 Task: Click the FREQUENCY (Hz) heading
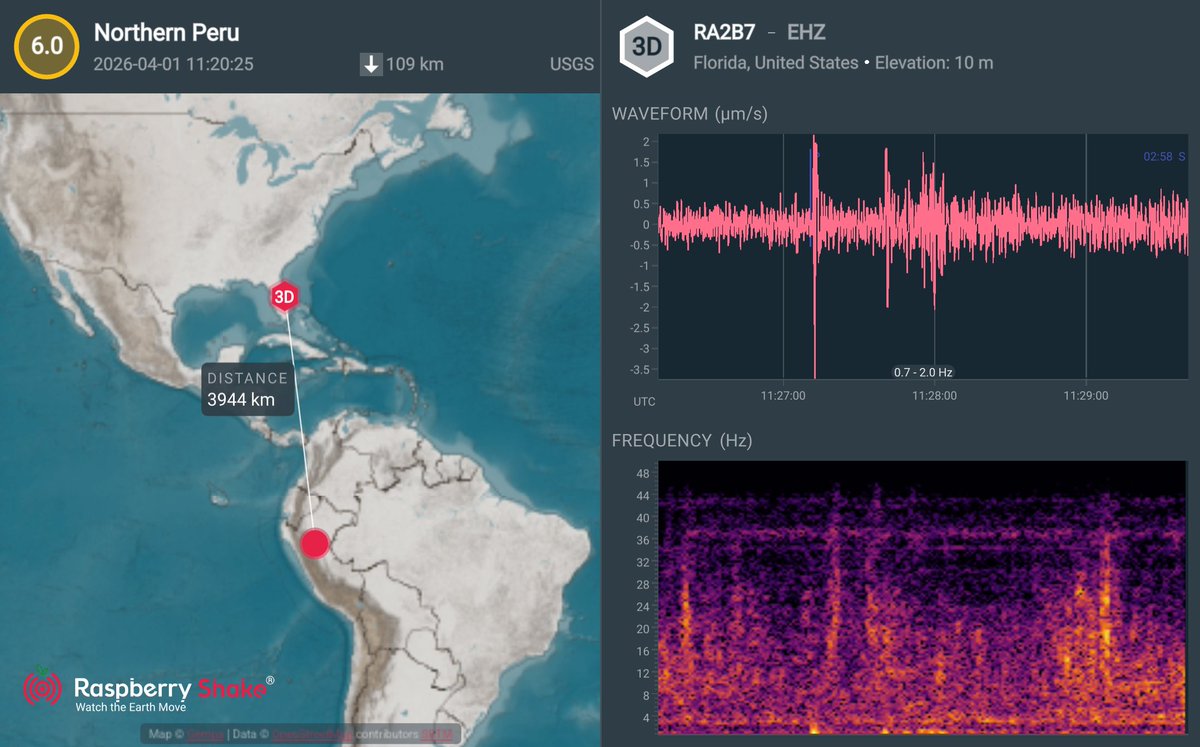682,441
